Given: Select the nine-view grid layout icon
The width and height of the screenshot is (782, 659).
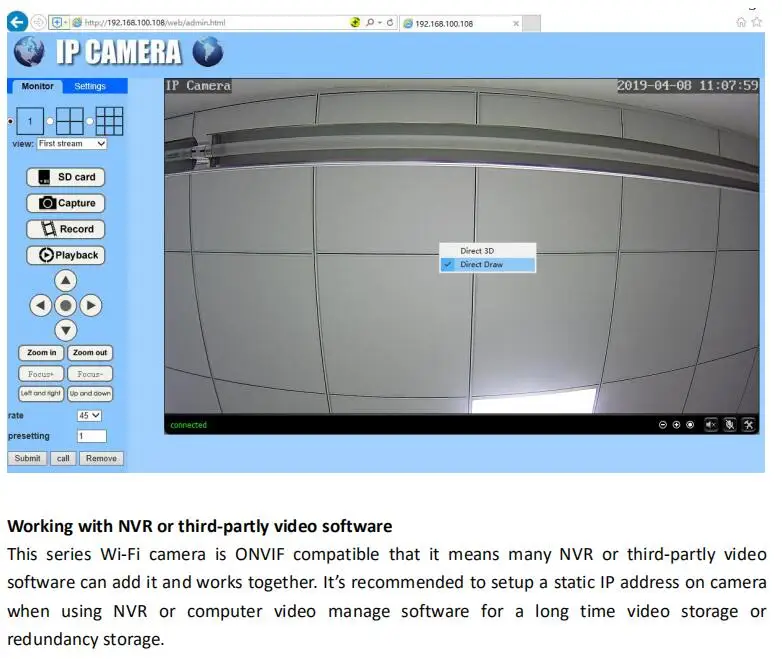Looking at the screenshot, I should point(109,121).
